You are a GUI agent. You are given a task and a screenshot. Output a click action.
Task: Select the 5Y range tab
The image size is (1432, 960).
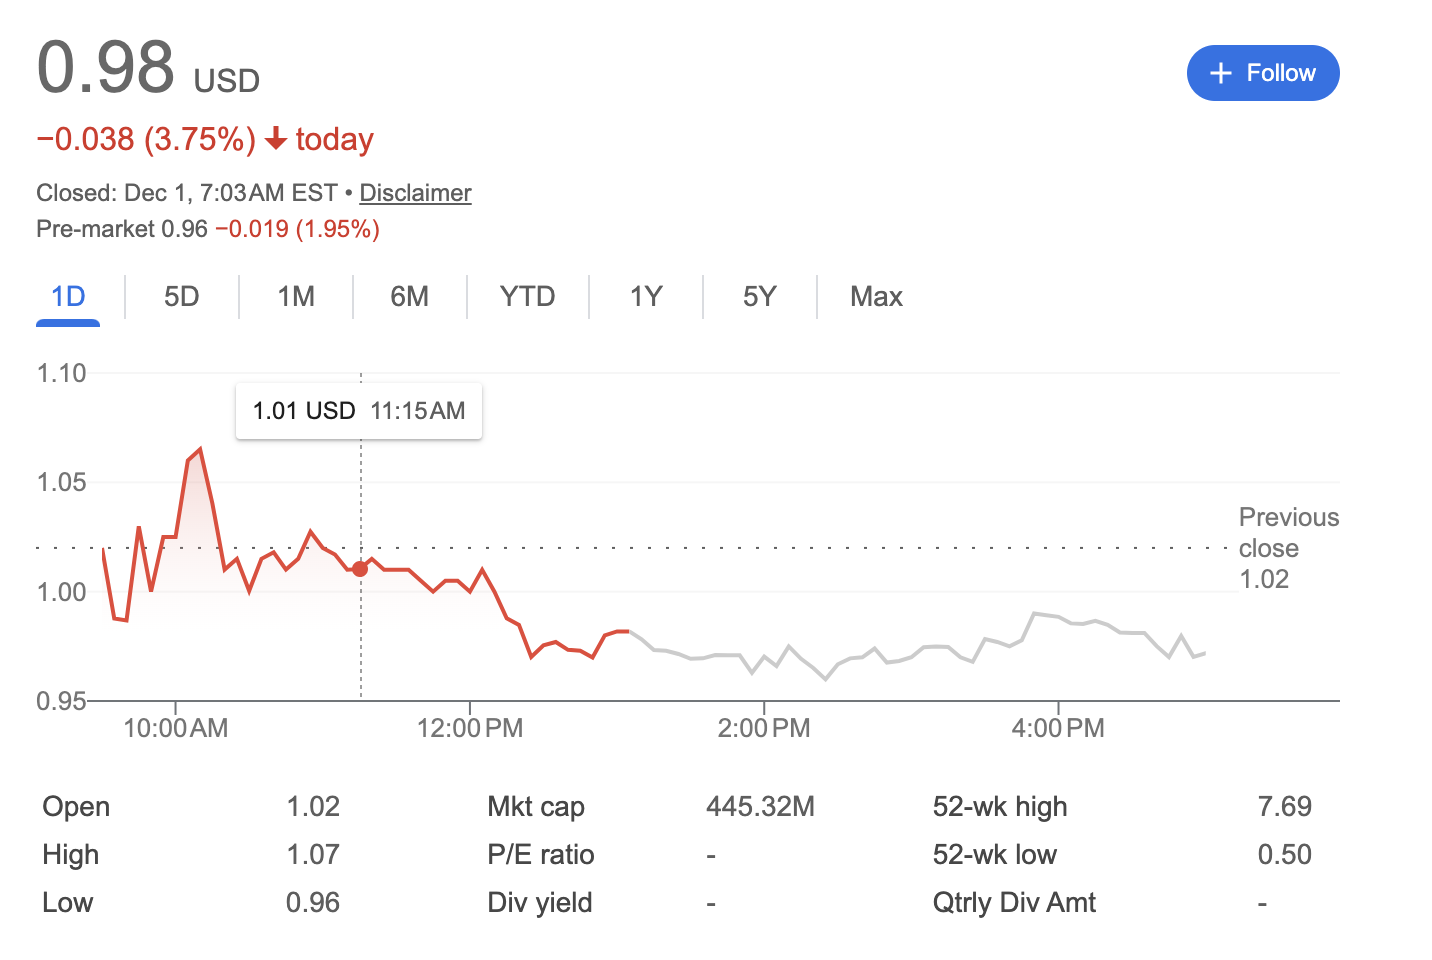(x=759, y=297)
